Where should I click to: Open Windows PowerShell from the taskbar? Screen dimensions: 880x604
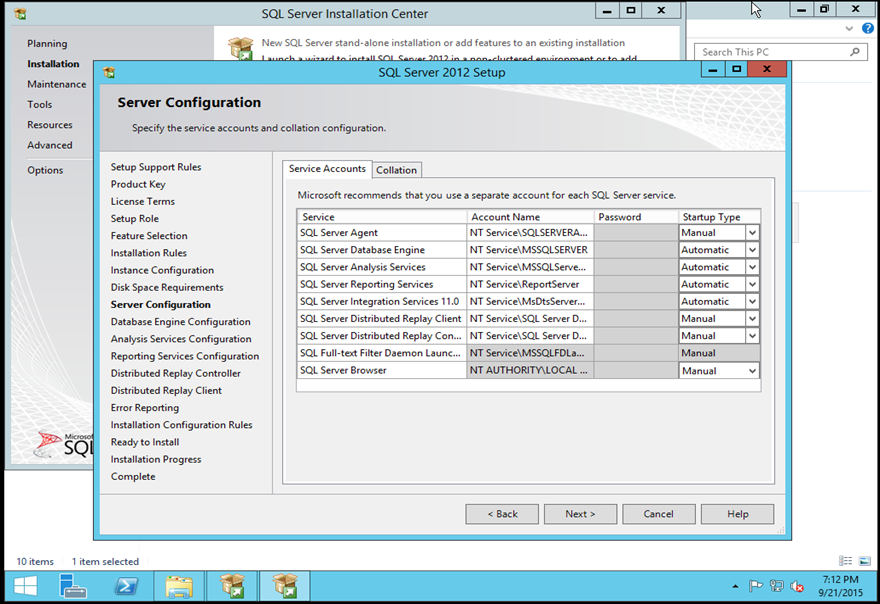[127, 585]
